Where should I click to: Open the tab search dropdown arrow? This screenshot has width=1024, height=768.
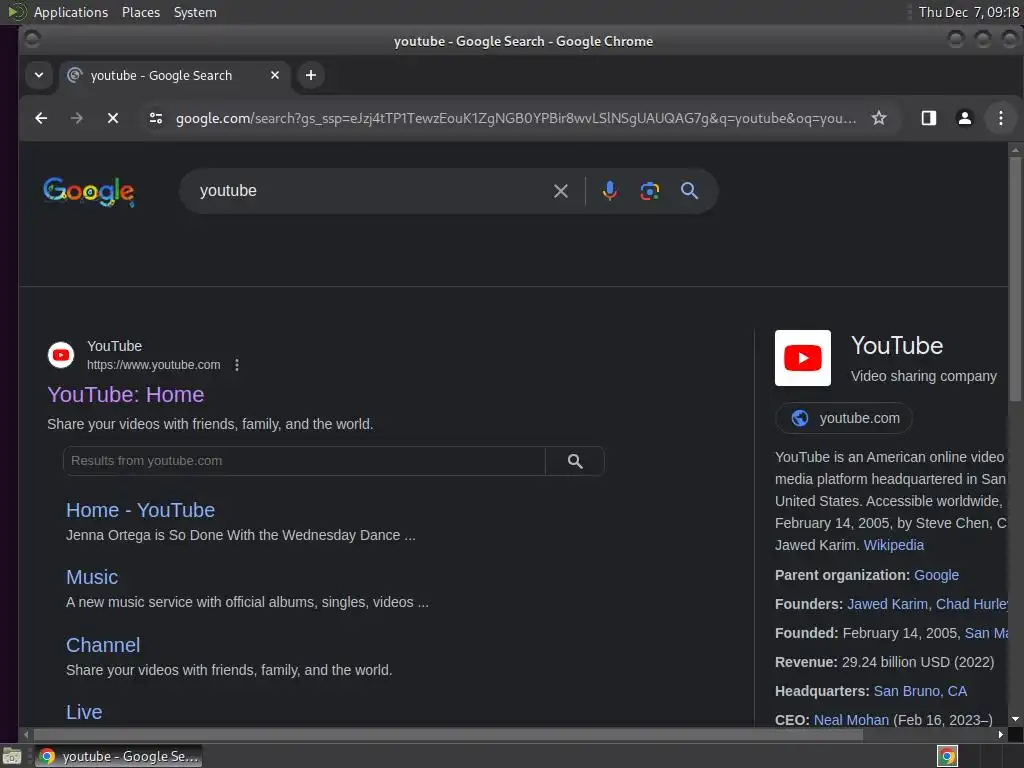tap(39, 75)
